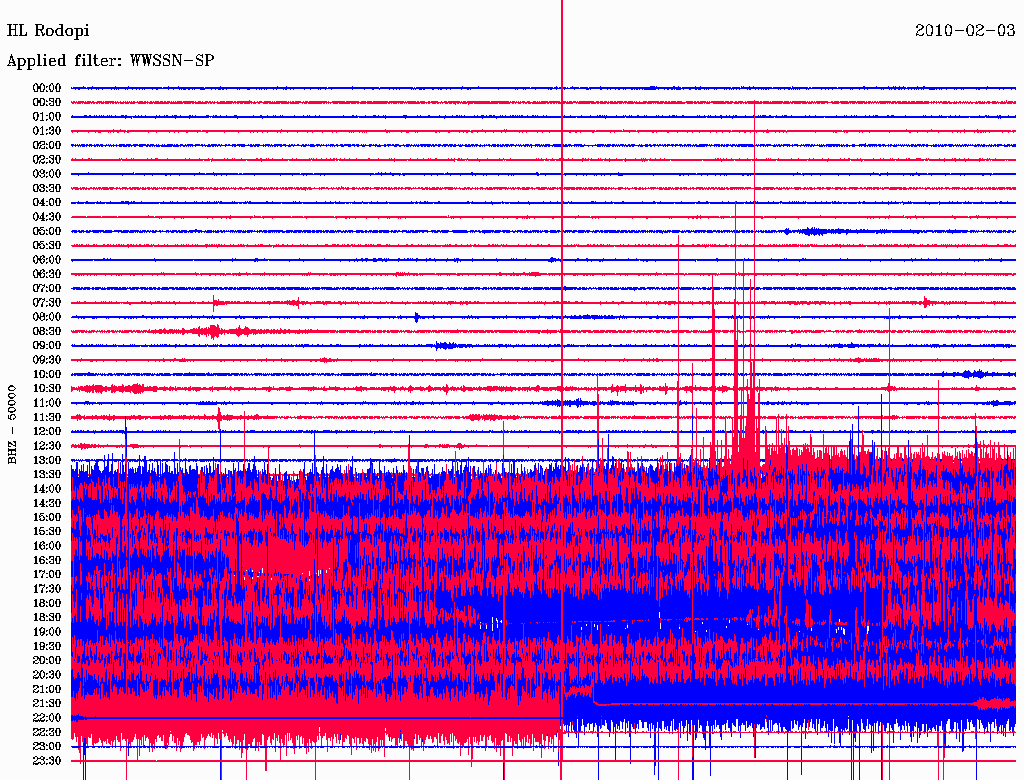The height and width of the screenshot is (780, 1024).
Task: Click the '11:30' time label
Action: [47, 417]
